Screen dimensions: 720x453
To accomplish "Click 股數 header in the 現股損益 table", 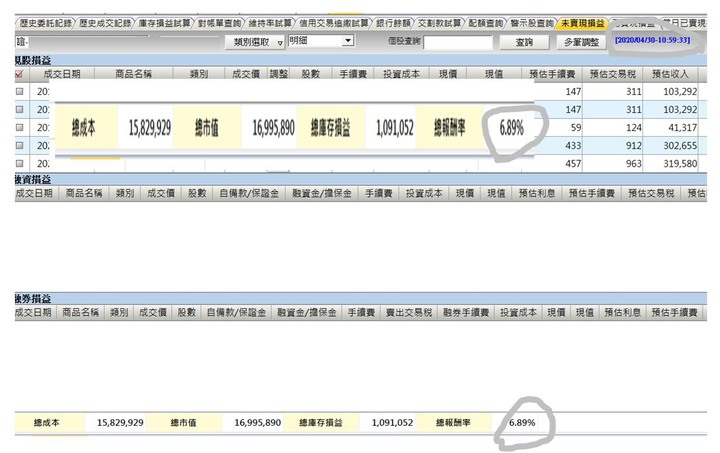I will tap(310, 74).
